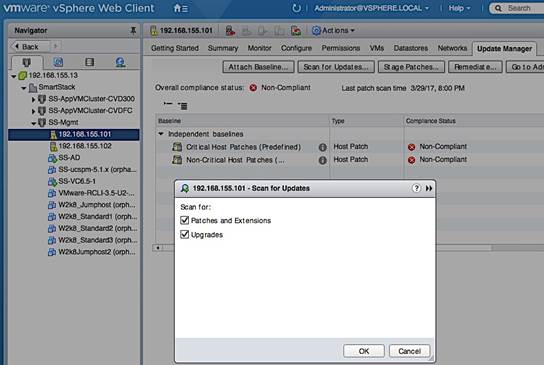Click the refresh icon in header

[x=296, y=8]
